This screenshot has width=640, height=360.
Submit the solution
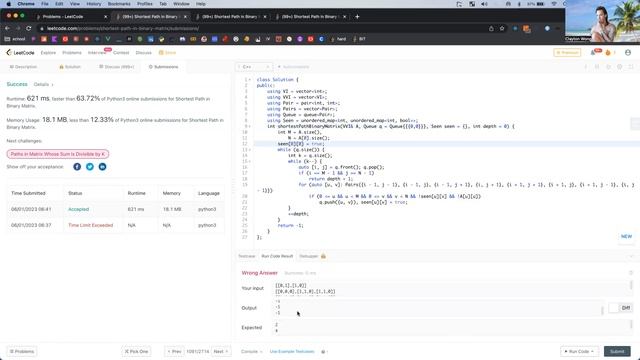(x=617, y=351)
